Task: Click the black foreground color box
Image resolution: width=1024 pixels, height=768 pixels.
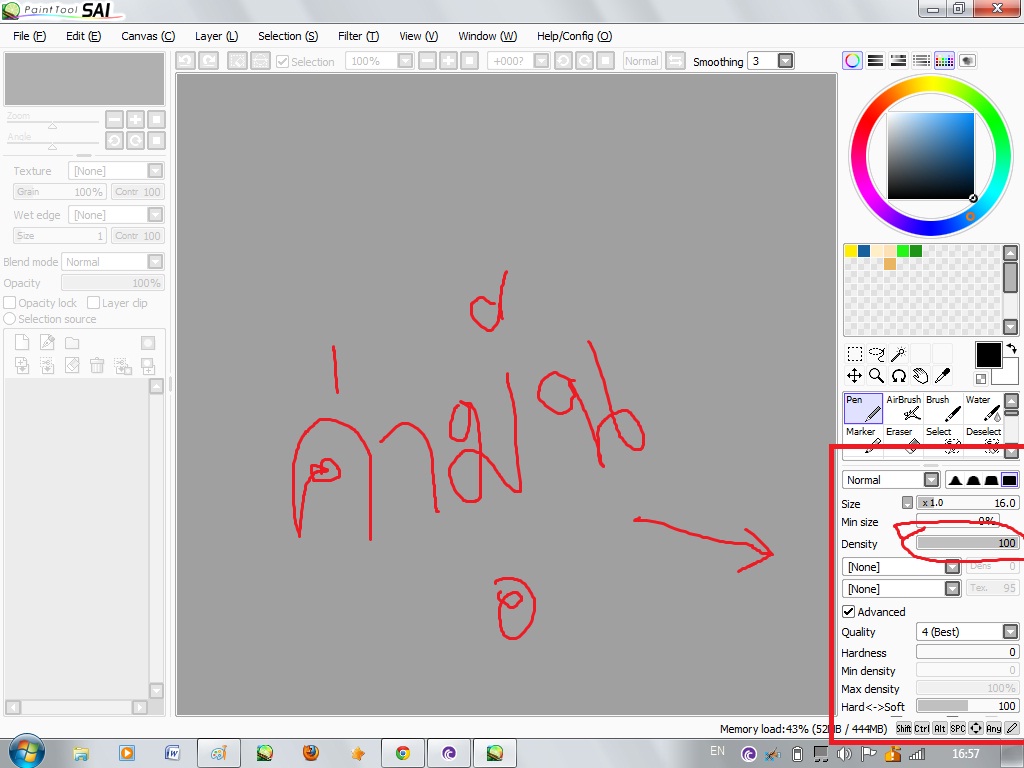Action: (x=988, y=355)
